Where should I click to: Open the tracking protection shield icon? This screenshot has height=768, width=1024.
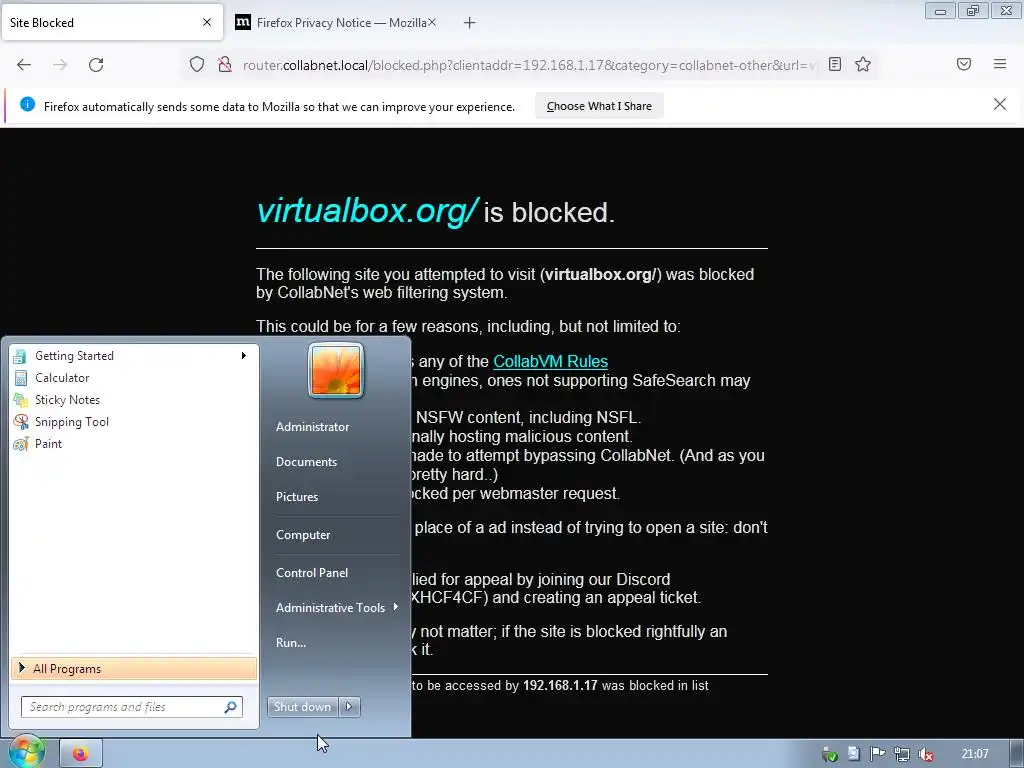pyautogui.click(x=197, y=65)
